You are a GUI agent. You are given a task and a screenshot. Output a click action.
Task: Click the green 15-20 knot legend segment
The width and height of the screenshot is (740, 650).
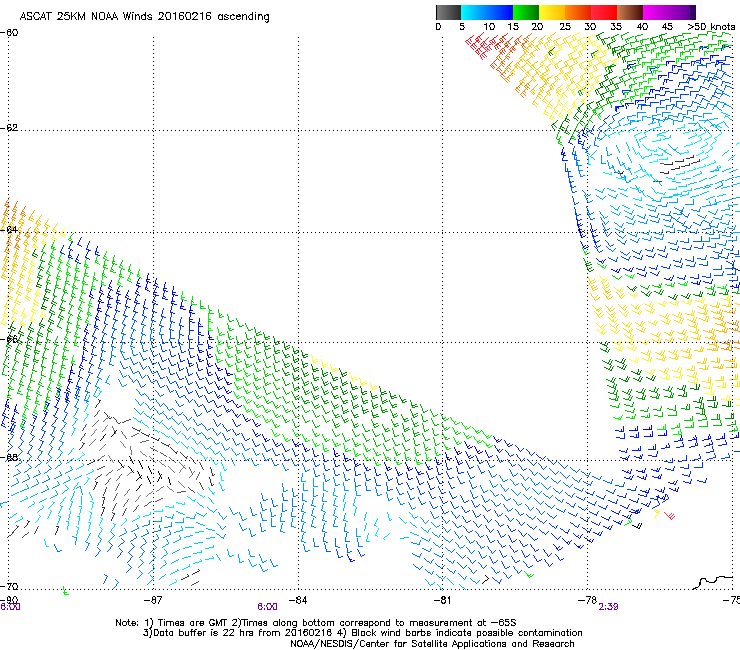(526, 12)
